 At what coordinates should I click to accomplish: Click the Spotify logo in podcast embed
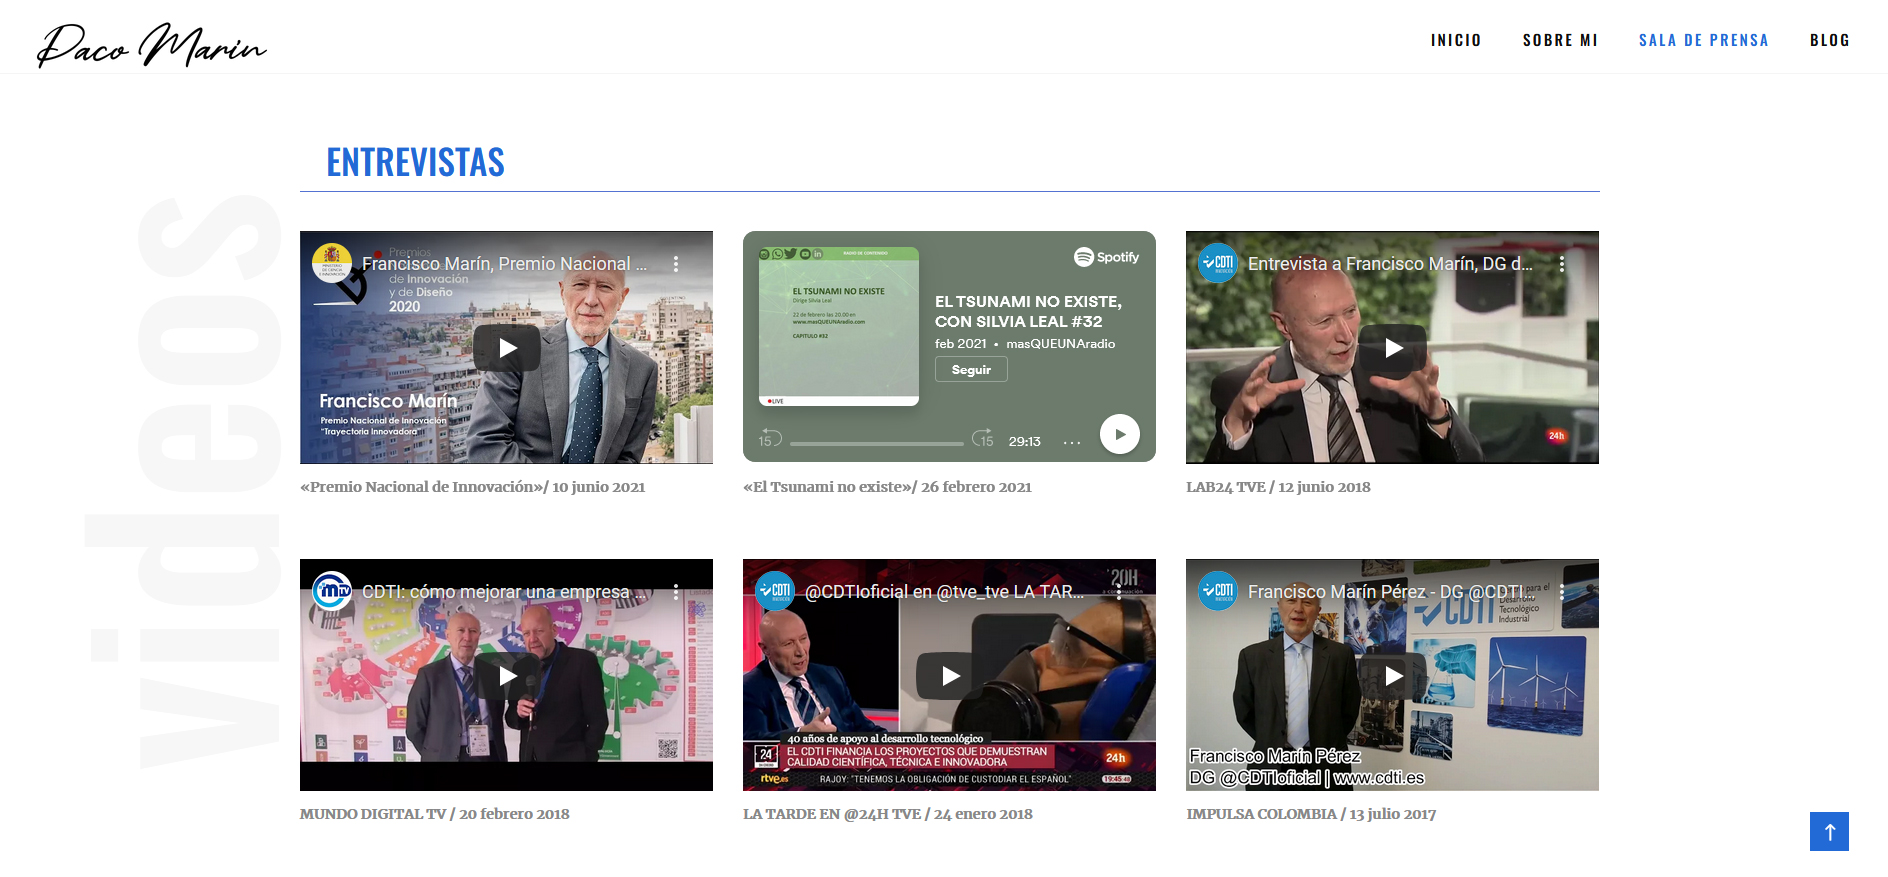coord(1106,257)
